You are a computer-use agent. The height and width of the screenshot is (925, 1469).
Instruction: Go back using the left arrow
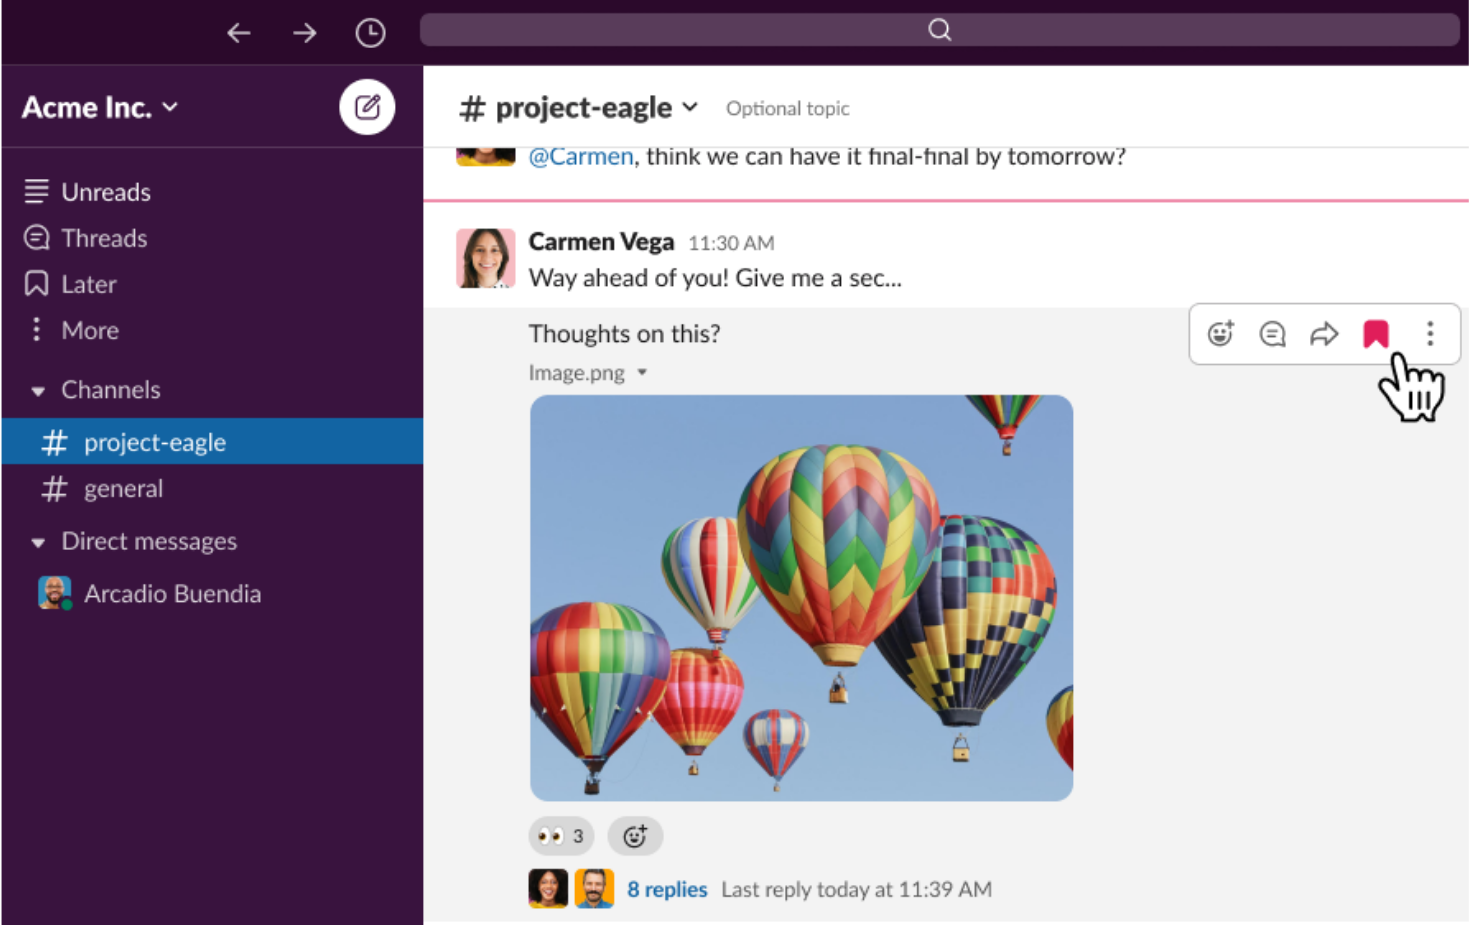238,33
